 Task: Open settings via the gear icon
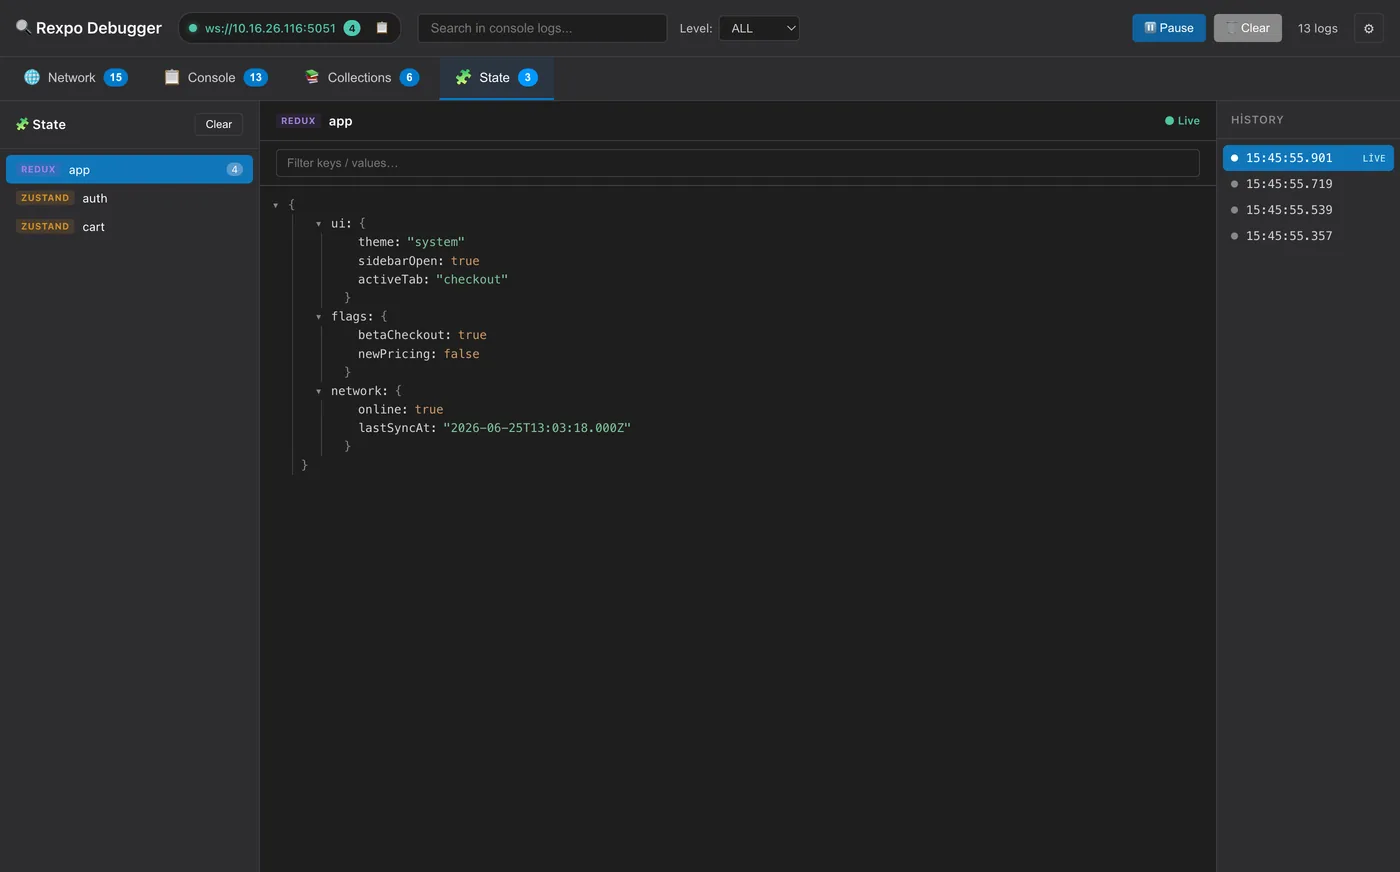point(1369,28)
